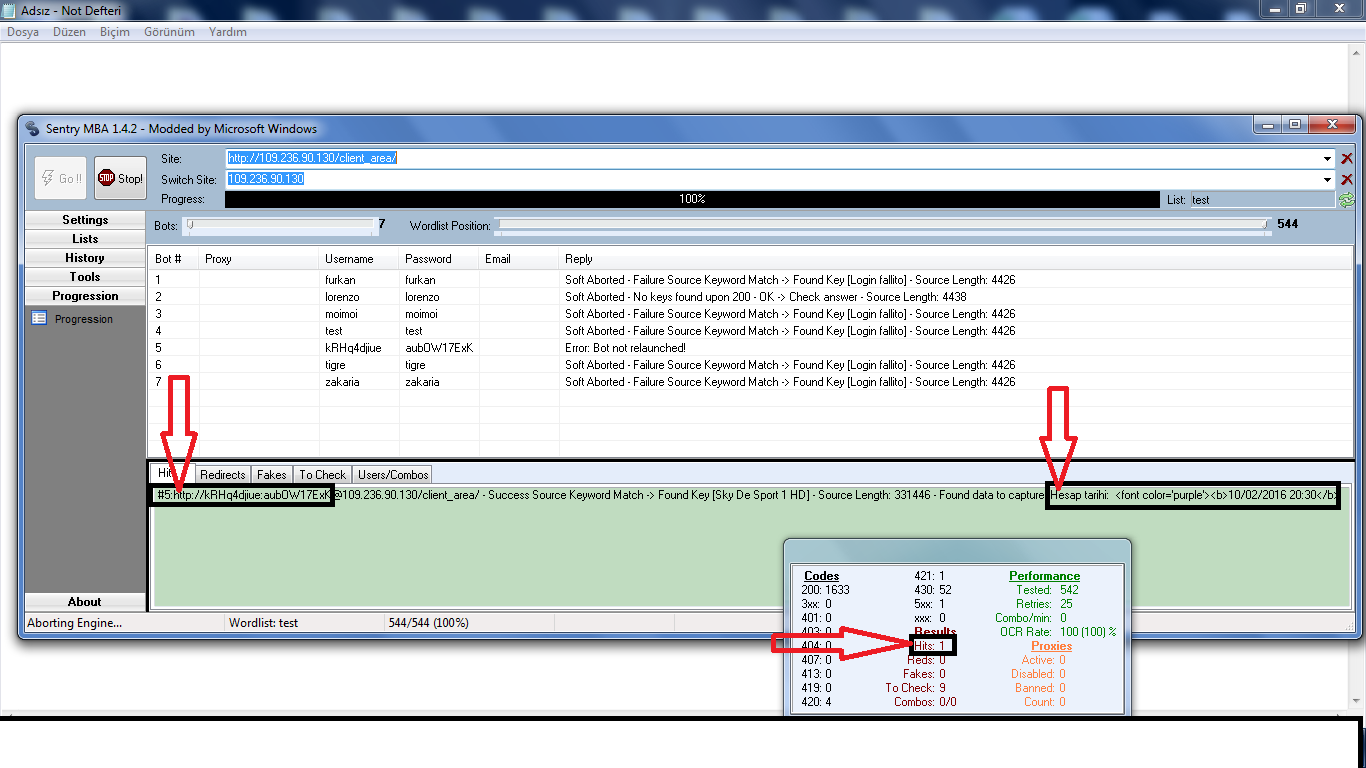Open the History panel button
This screenshot has height=768, width=1366.
click(x=85, y=258)
